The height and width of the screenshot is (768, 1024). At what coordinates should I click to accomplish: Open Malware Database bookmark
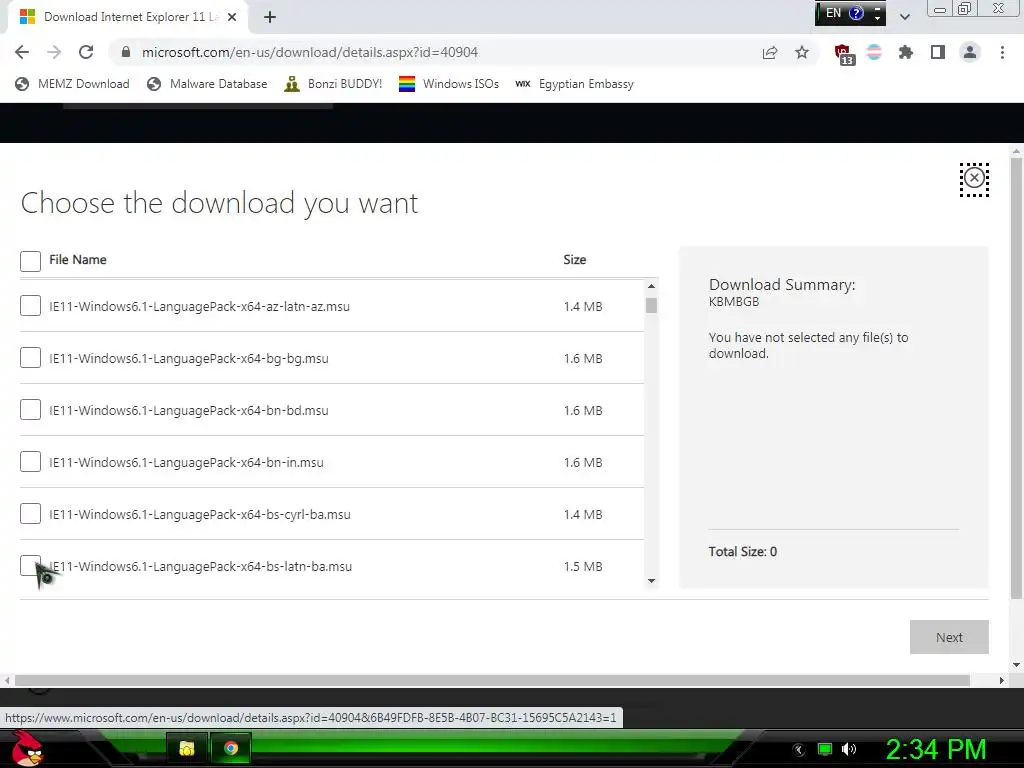click(208, 84)
